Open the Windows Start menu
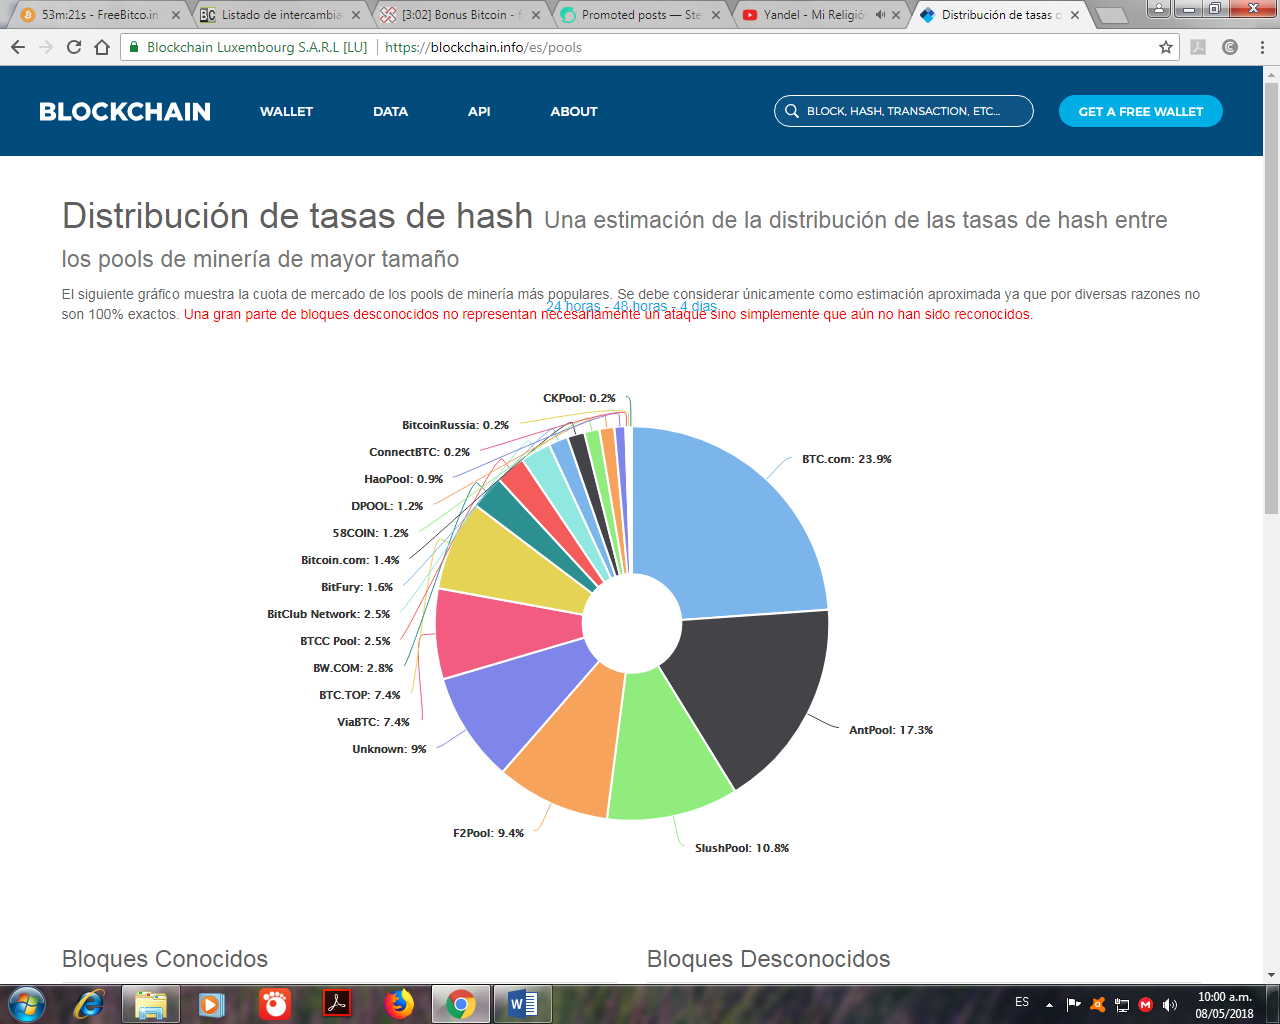Screen dimensions: 1280x1024 [26, 1003]
